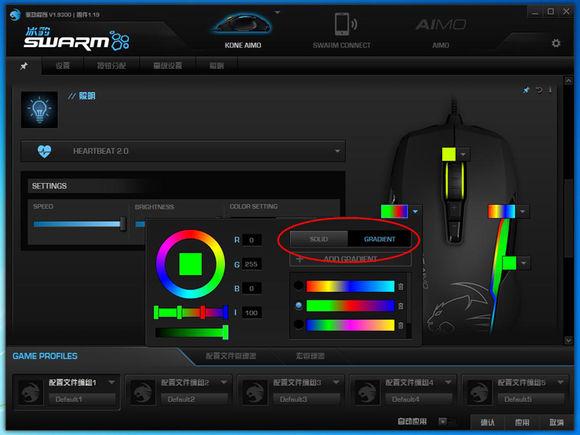The image size is (580, 435).
Task: Click the cancel button at bottom right
Action: 556,422
